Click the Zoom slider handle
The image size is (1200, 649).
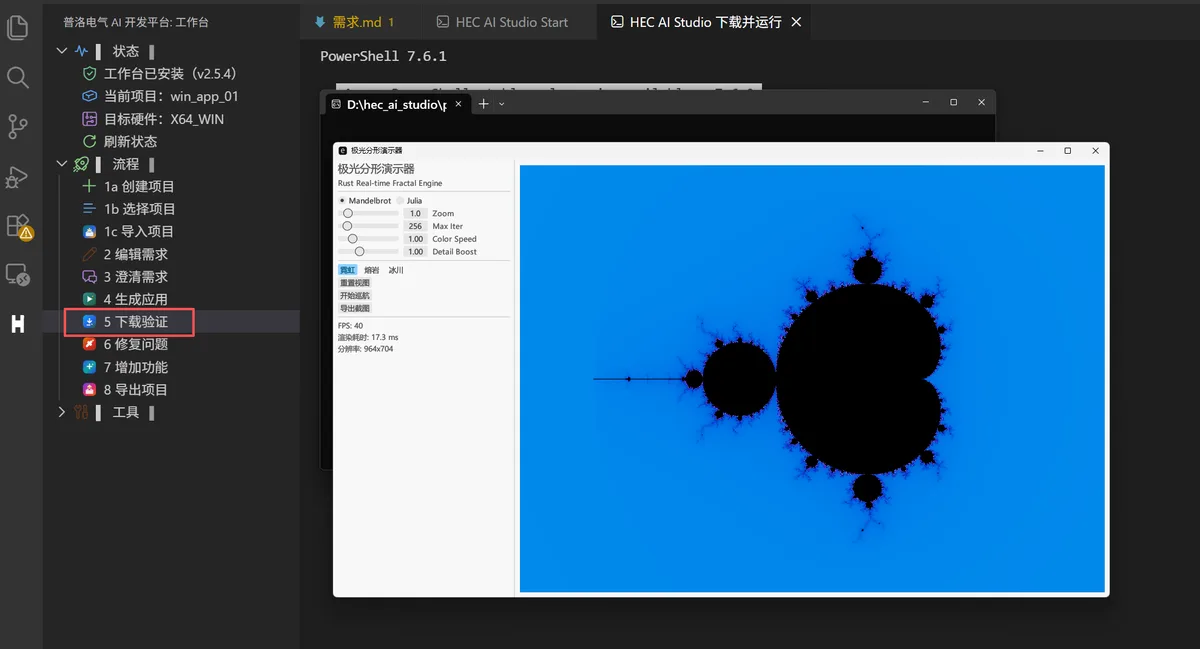[x=348, y=213]
